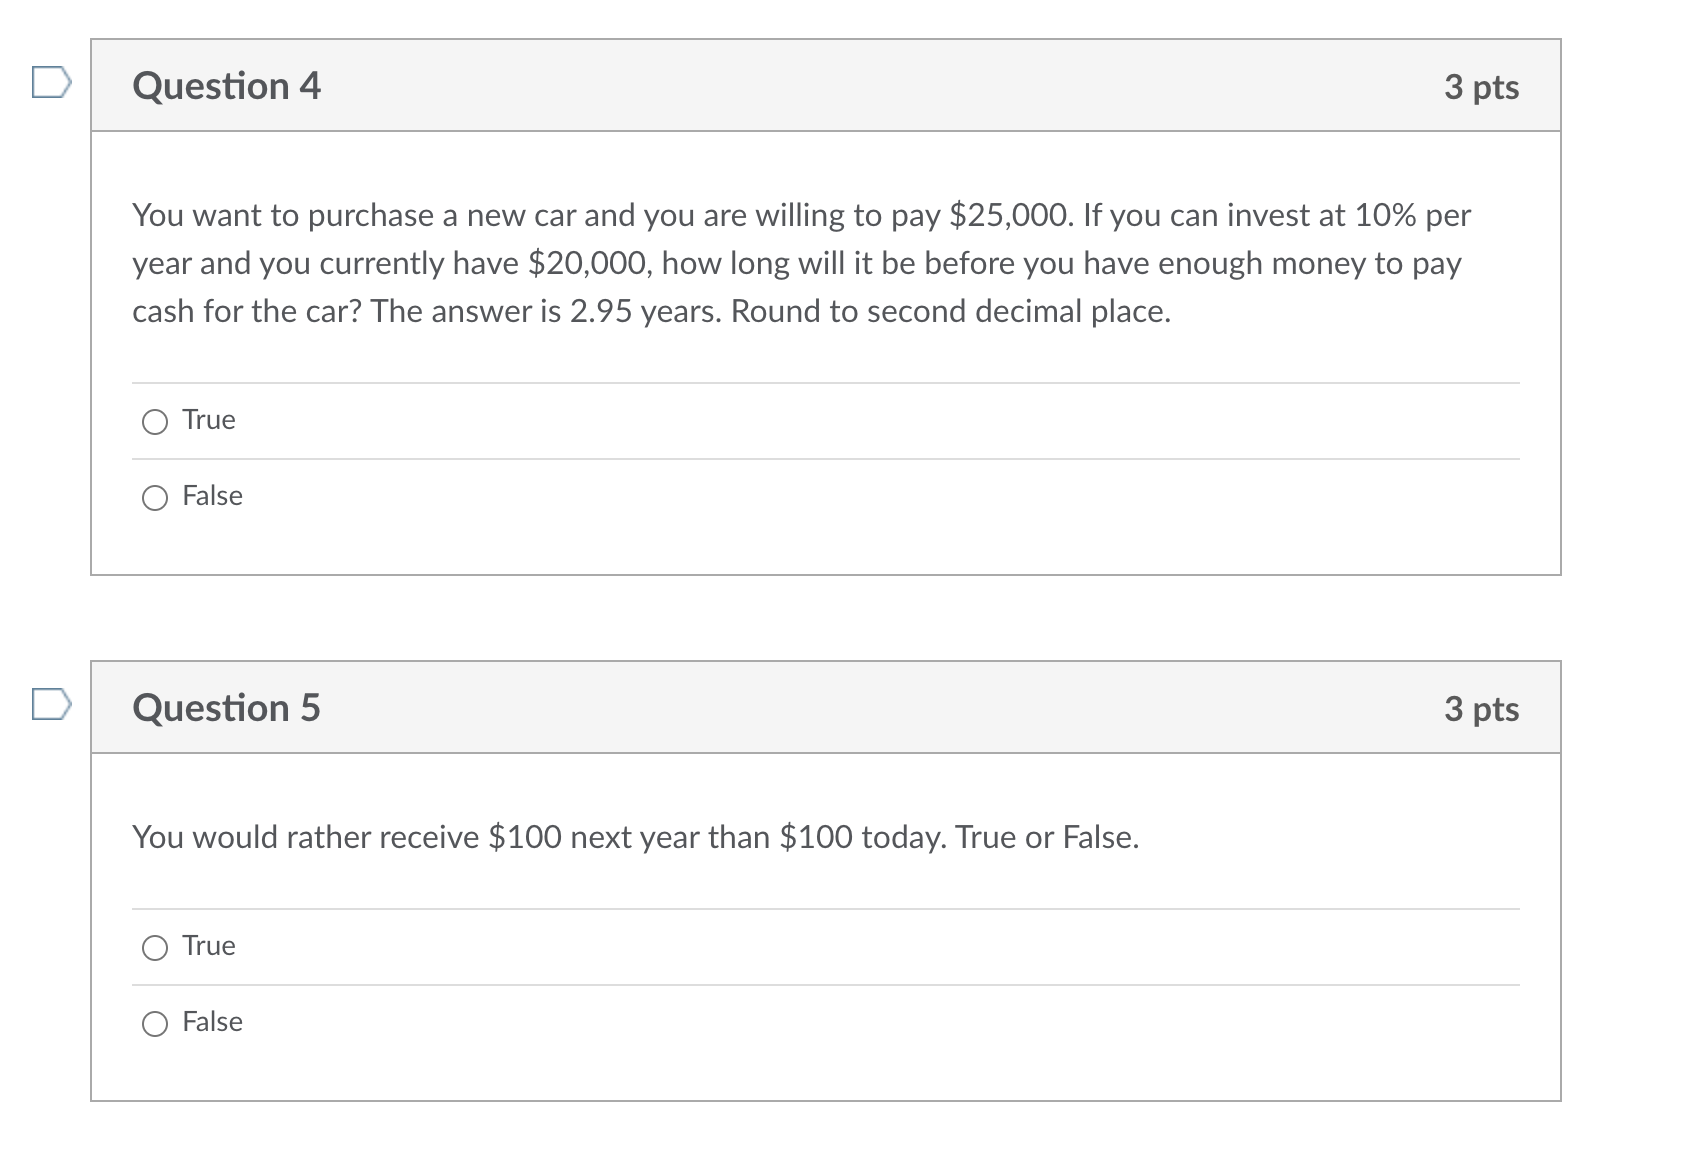Viewport: 1688px width, 1168px height.
Task: Click the "False" label text under Question 5
Action: 212,1022
